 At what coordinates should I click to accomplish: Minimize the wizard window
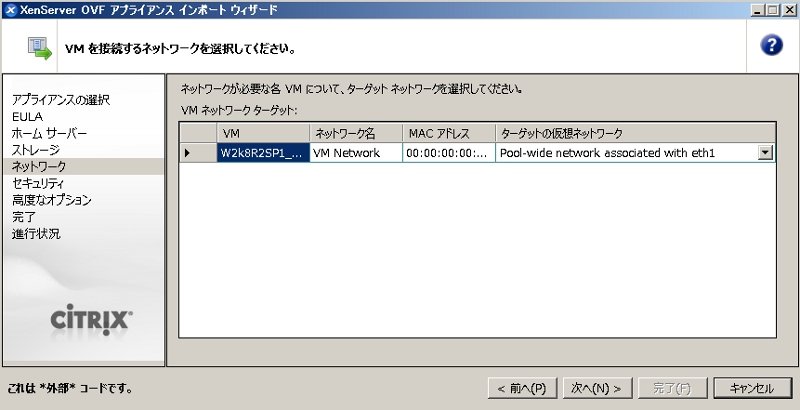pyautogui.click(x=758, y=10)
